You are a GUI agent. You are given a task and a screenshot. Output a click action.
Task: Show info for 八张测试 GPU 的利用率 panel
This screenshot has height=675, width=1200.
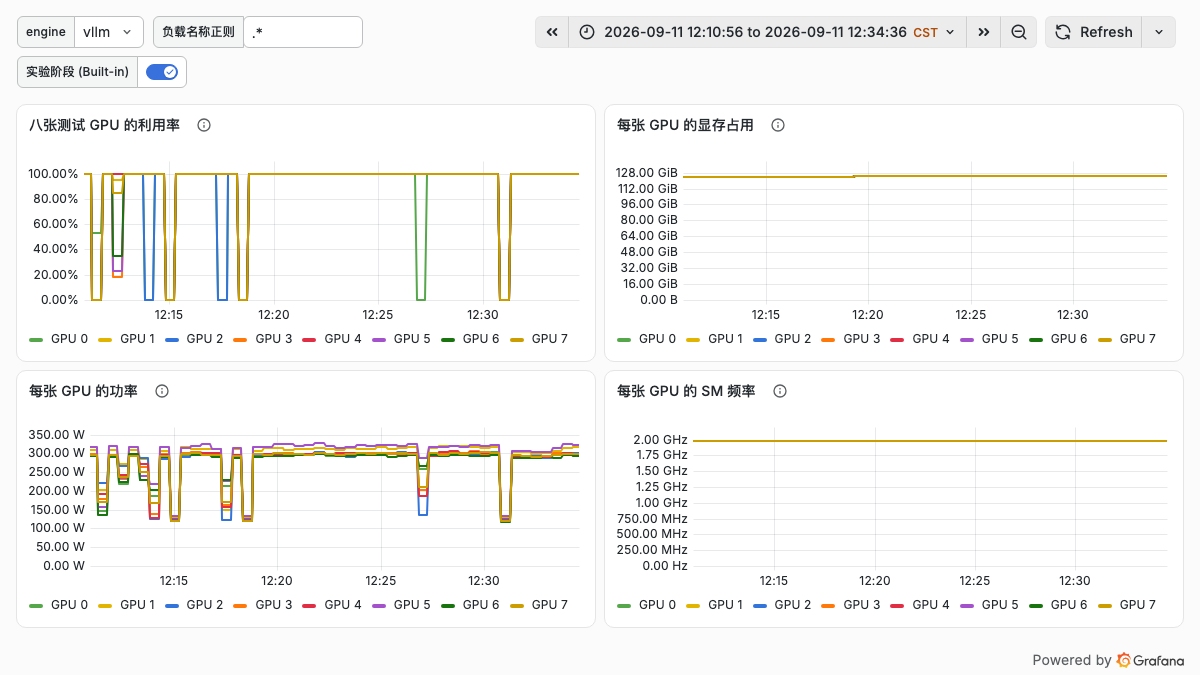pyautogui.click(x=204, y=125)
